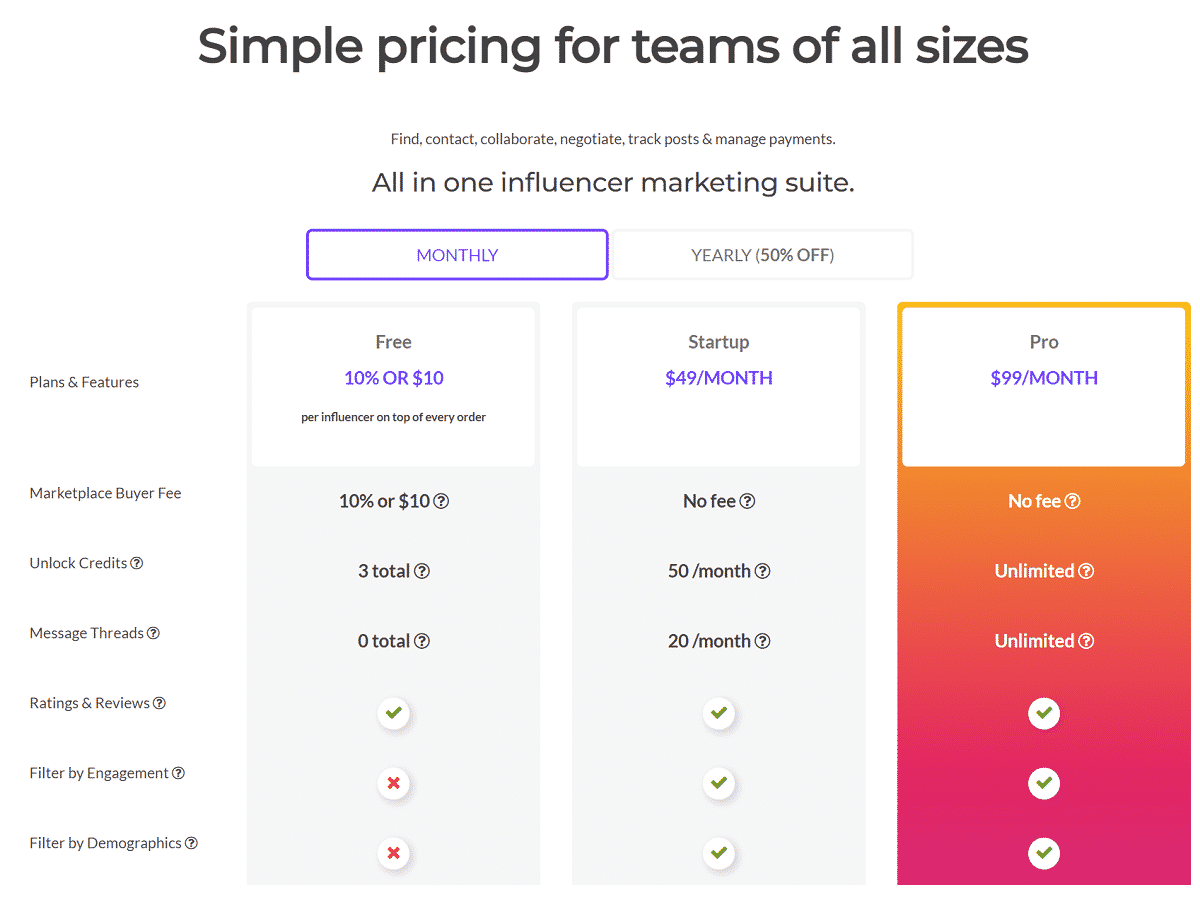Click help icon beside Free plan's 0 total
This screenshot has width=1200, height=905.
click(x=422, y=641)
